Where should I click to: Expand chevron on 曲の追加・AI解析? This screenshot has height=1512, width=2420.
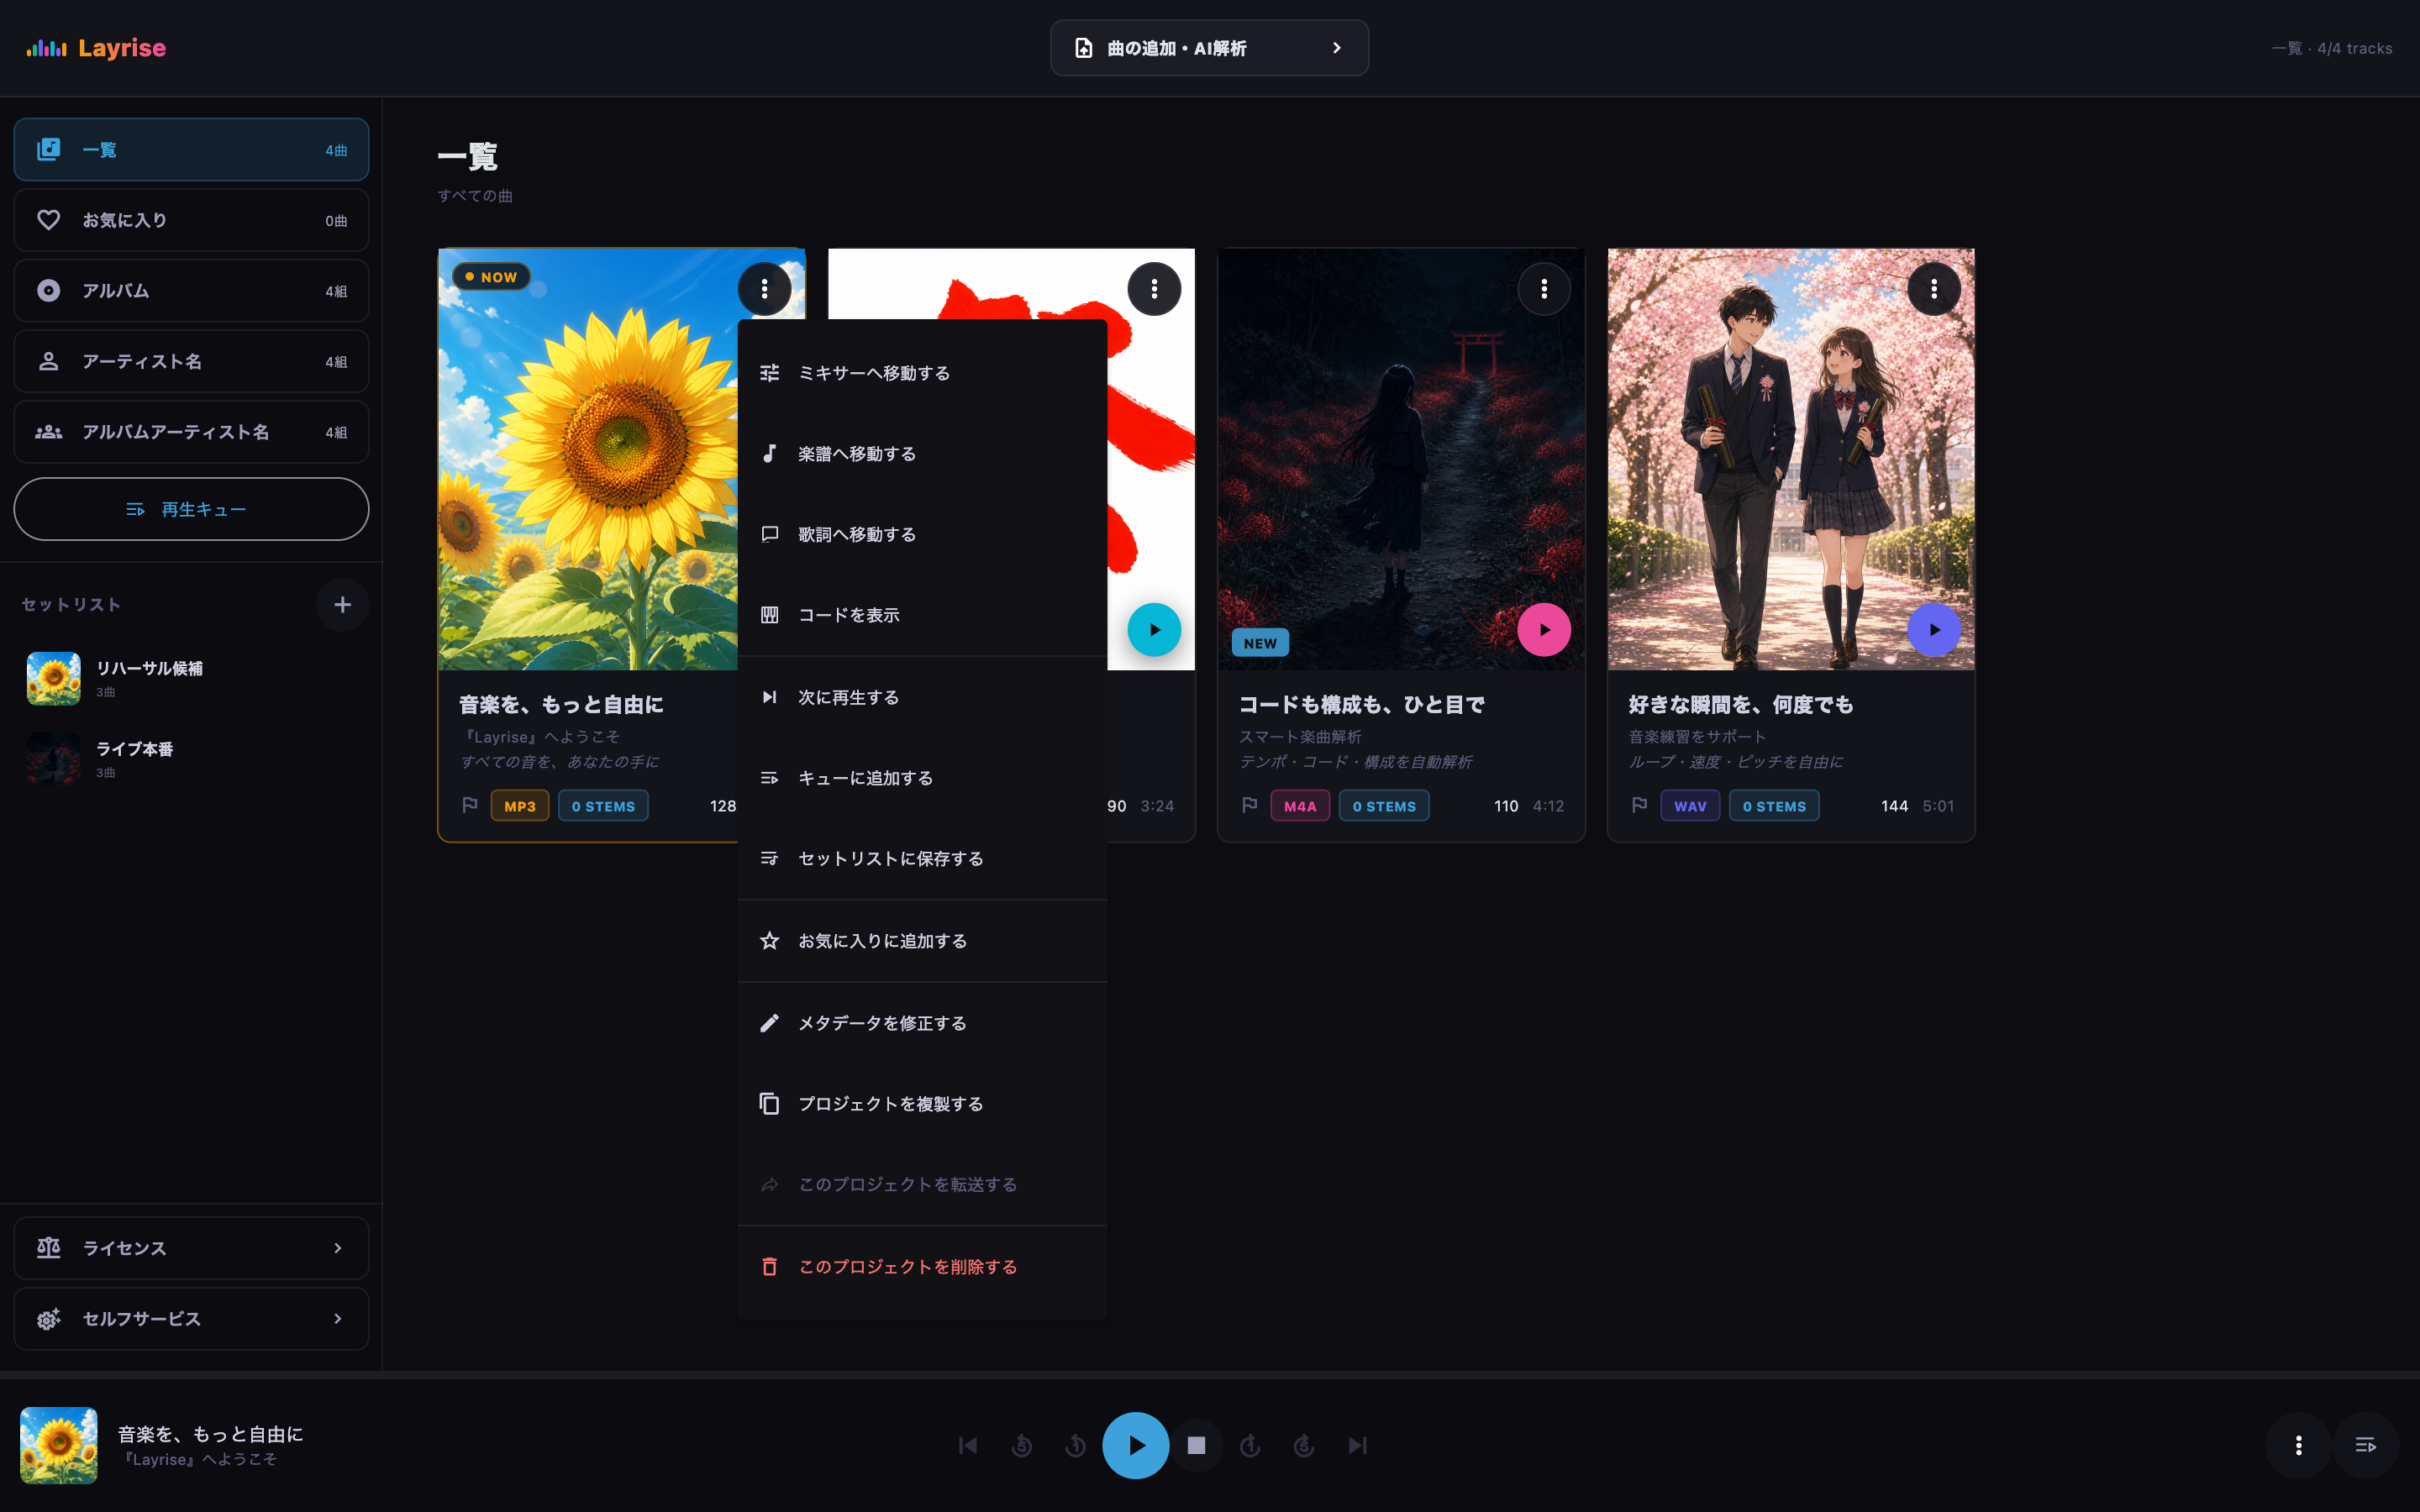point(1337,48)
